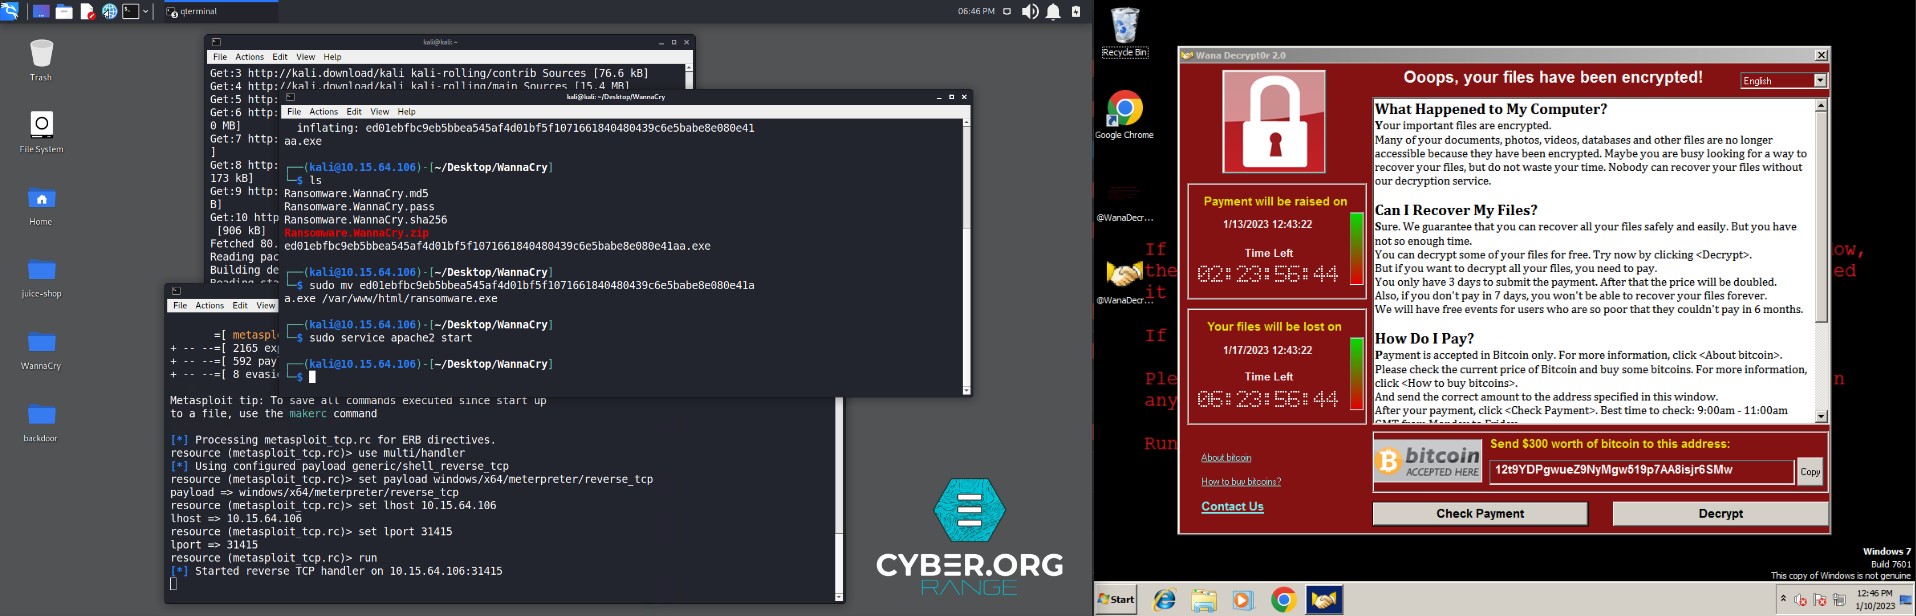Open the Google Chrome desktop shortcut
Screen dimensions: 1916x616
(x=1125, y=115)
